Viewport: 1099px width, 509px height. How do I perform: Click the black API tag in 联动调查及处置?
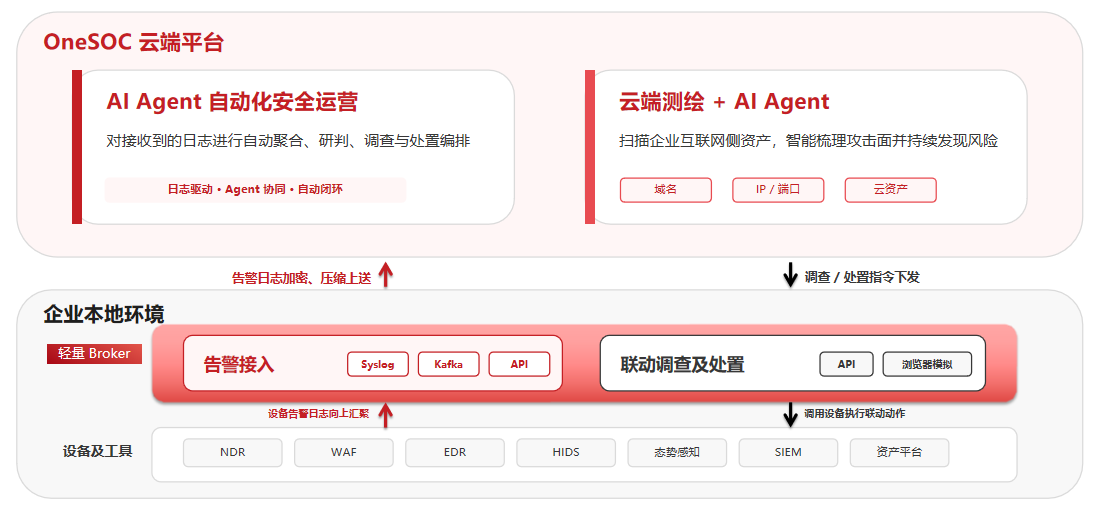tap(846, 364)
